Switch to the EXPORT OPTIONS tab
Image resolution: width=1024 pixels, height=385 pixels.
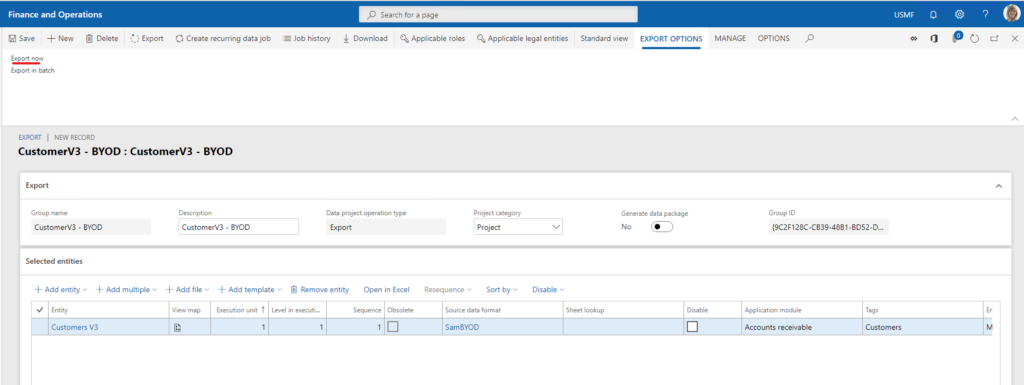[x=671, y=38]
